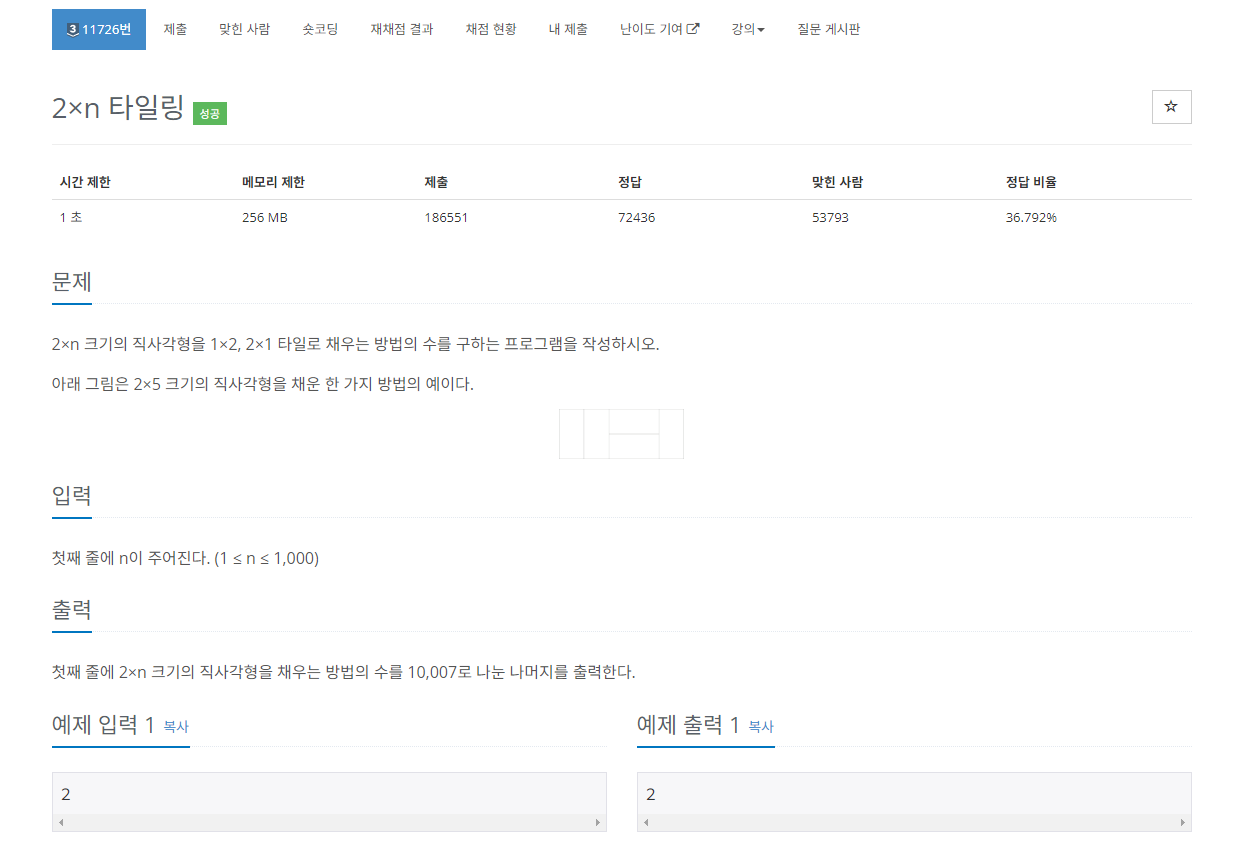1241x850 pixels.
Task: Click the 문제 section heading
Action: point(72,281)
